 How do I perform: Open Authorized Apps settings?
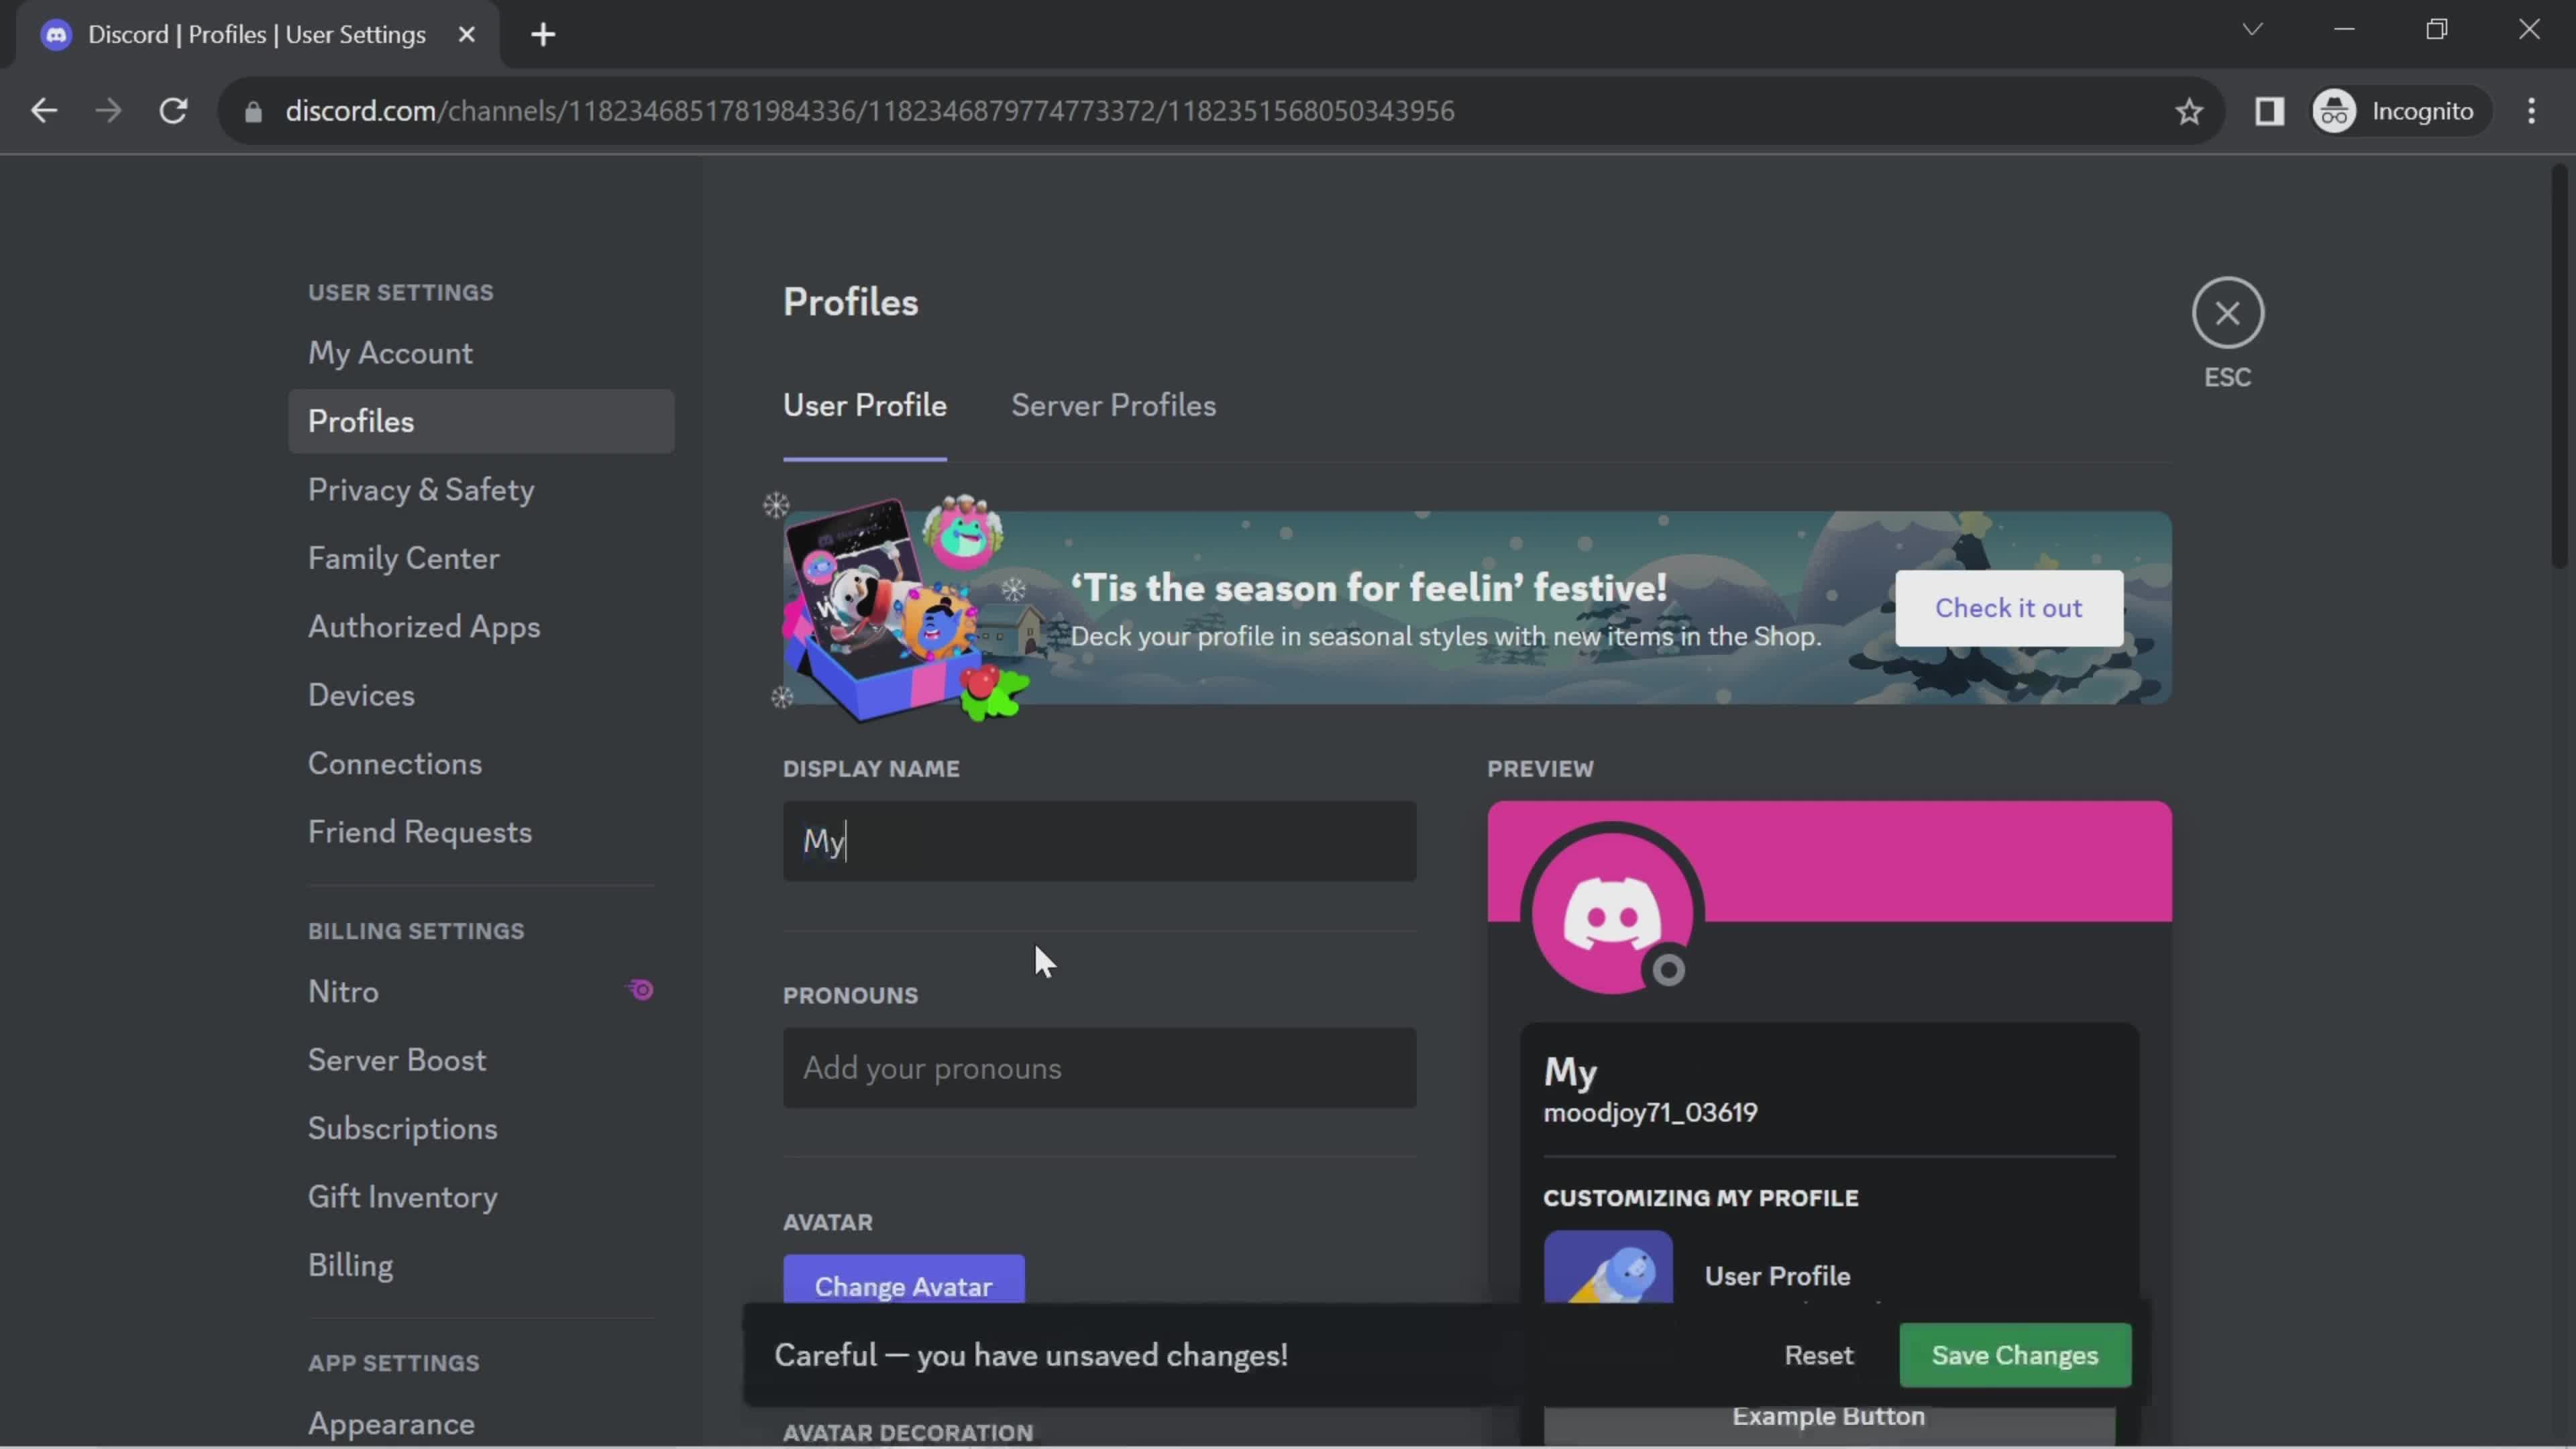pos(481,627)
